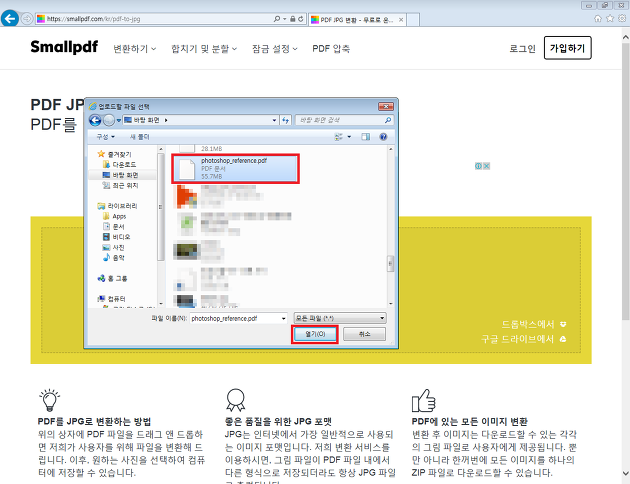Click the browser address bar search icon

[x=277, y=19]
